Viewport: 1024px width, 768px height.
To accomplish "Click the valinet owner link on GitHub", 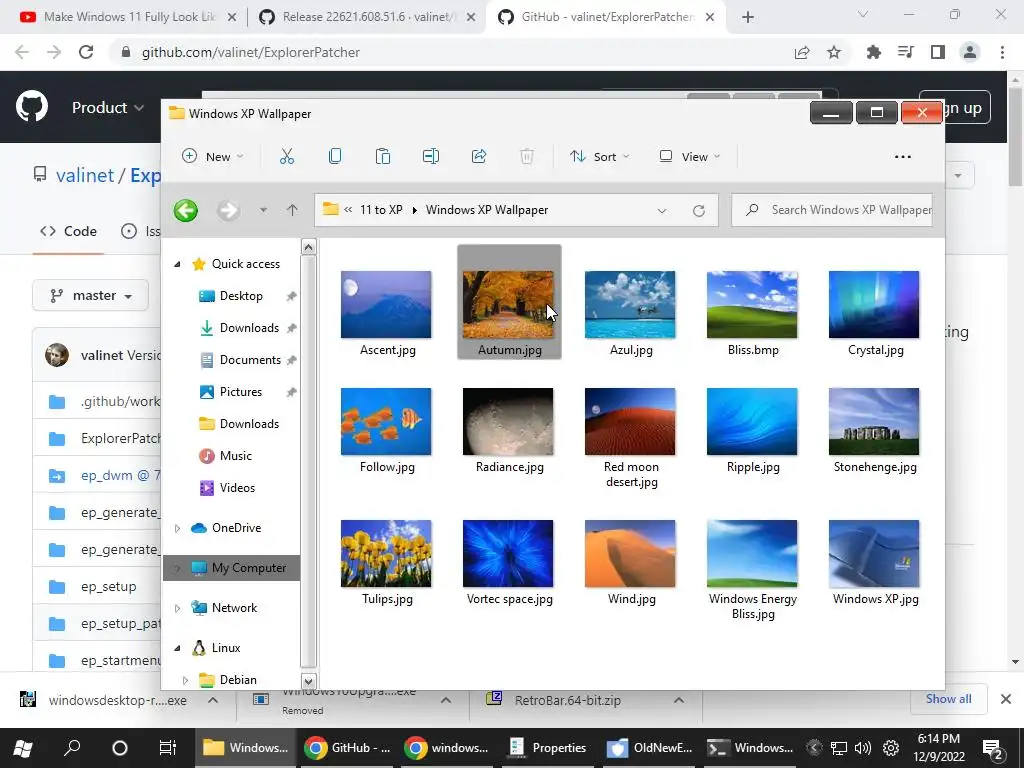I will pos(85,176).
